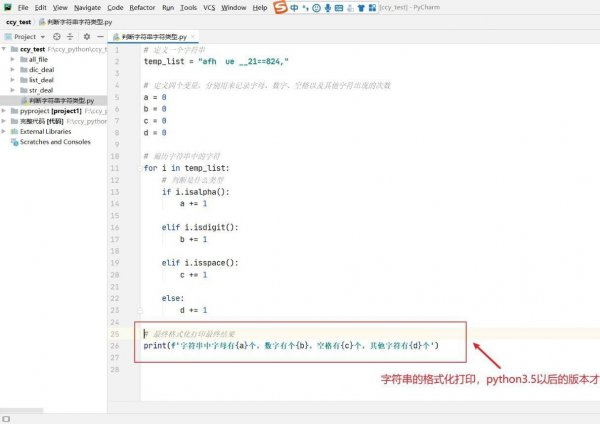Close the open .py editor tab

[x=193, y=37]
